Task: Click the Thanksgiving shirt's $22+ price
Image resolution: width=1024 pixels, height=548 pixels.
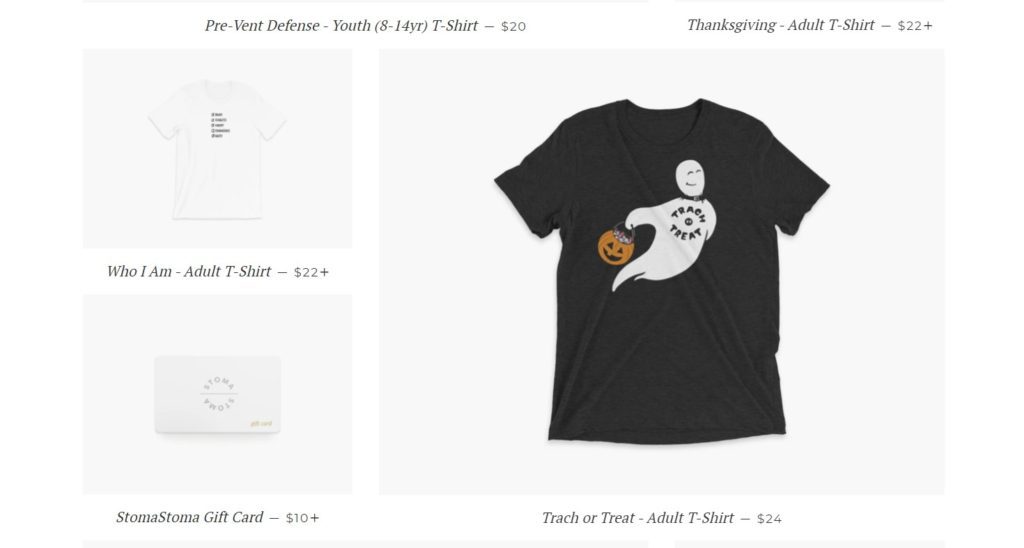Action: point(915,26)
